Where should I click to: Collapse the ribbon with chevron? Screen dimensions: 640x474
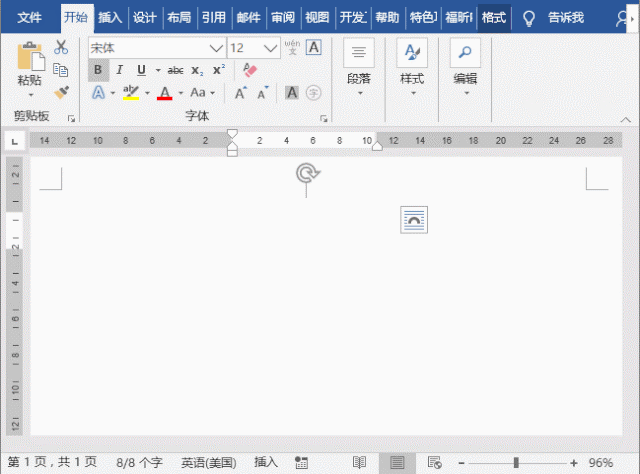coord(625,119)
